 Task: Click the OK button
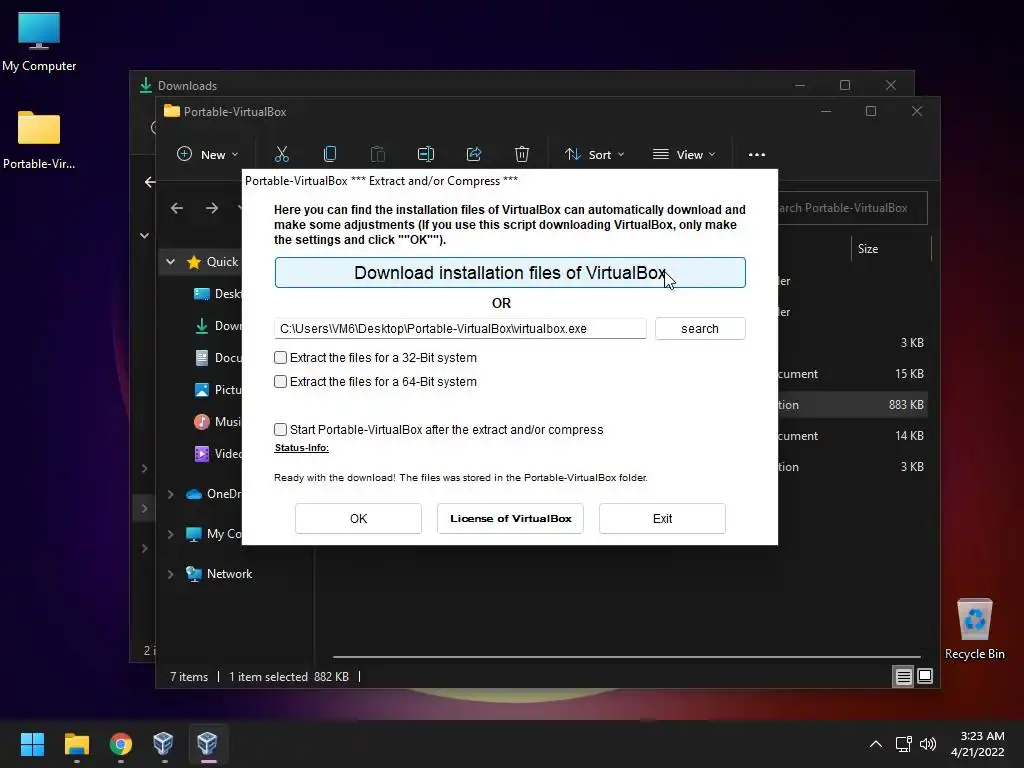point(358,519)
